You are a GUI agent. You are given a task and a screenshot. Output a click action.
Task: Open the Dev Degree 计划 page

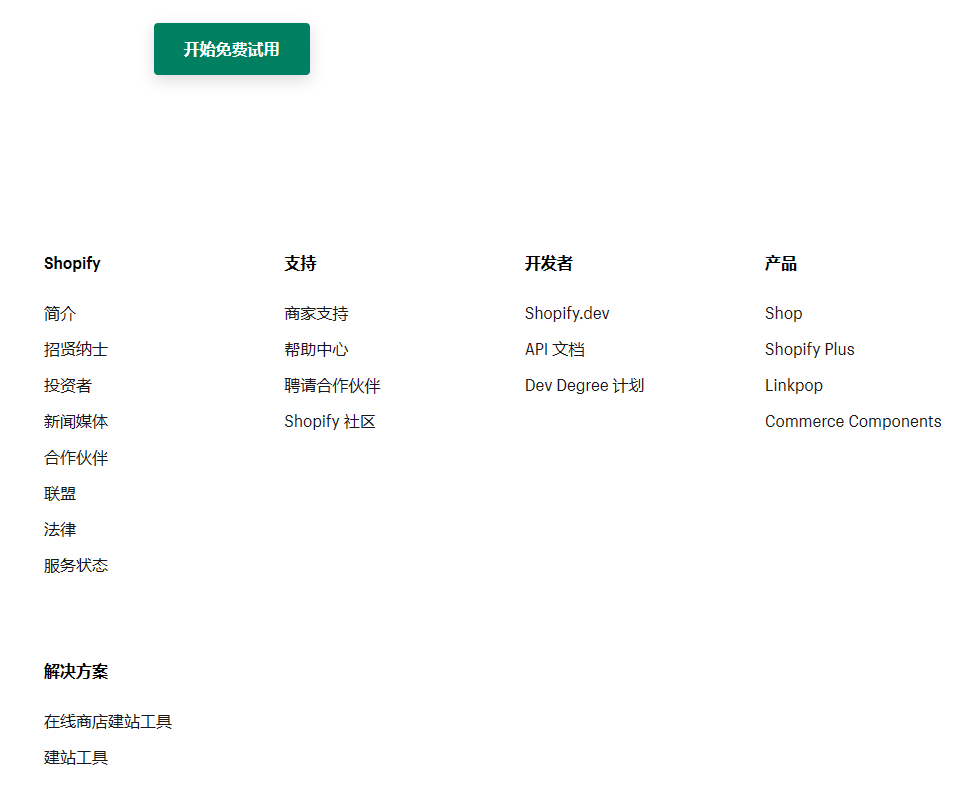click(x=584, y=385)
